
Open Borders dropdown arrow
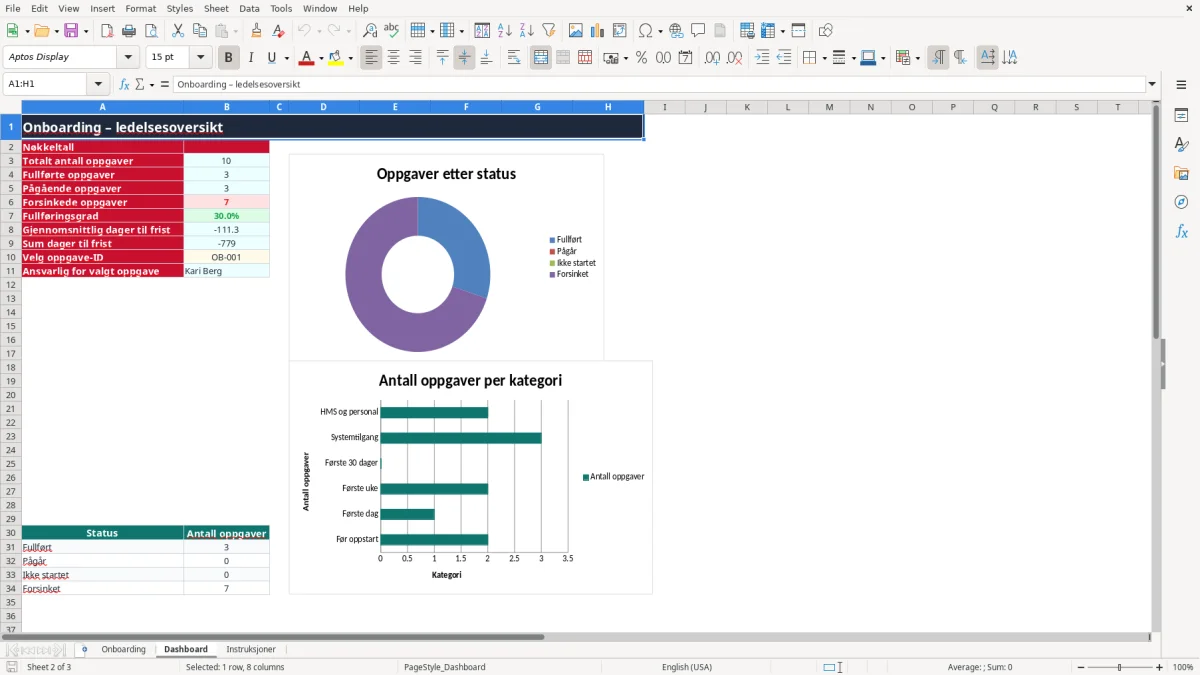pos(823,58)
